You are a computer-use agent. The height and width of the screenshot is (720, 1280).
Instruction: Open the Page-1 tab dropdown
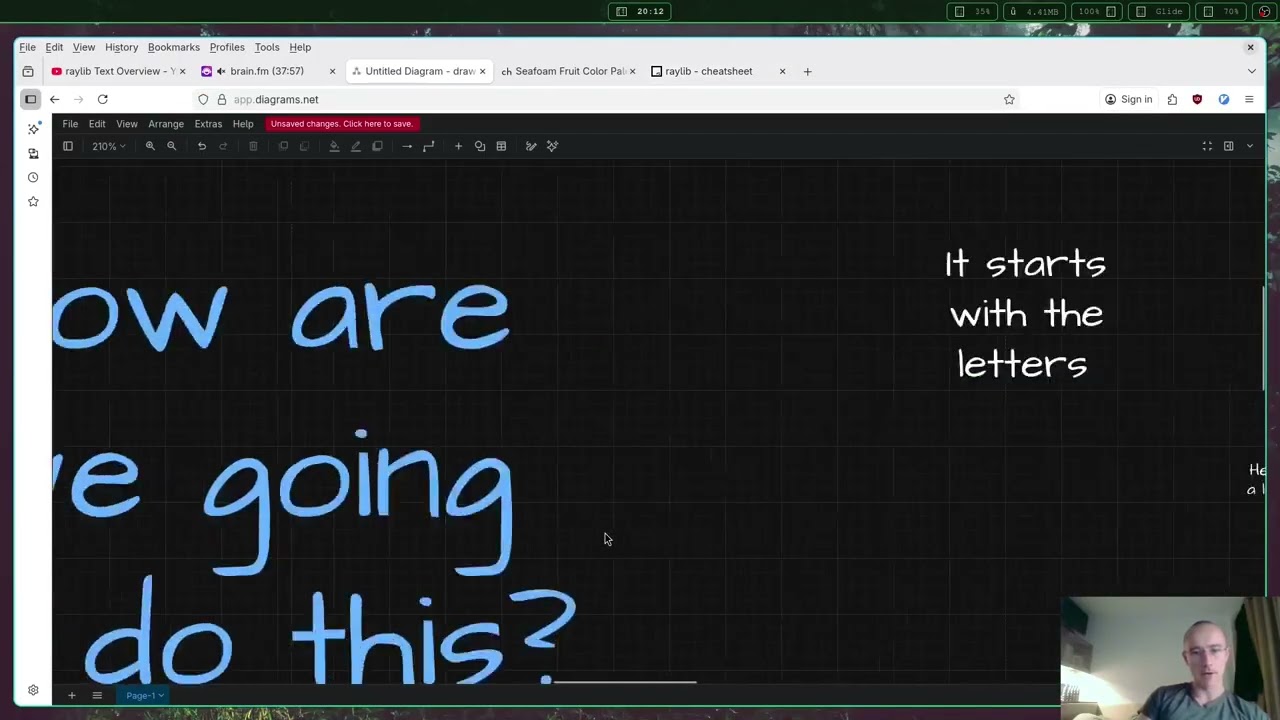click(145, 695)
